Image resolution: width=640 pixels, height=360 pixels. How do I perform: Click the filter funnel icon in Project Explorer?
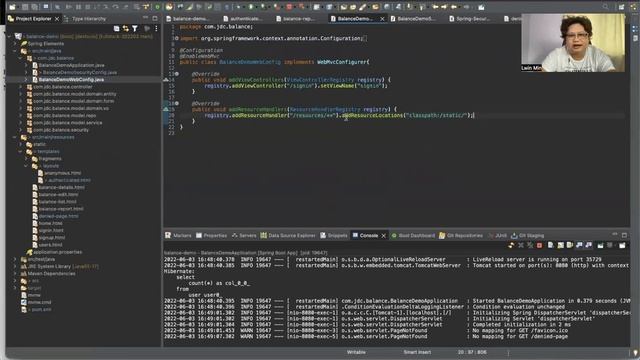135,29
